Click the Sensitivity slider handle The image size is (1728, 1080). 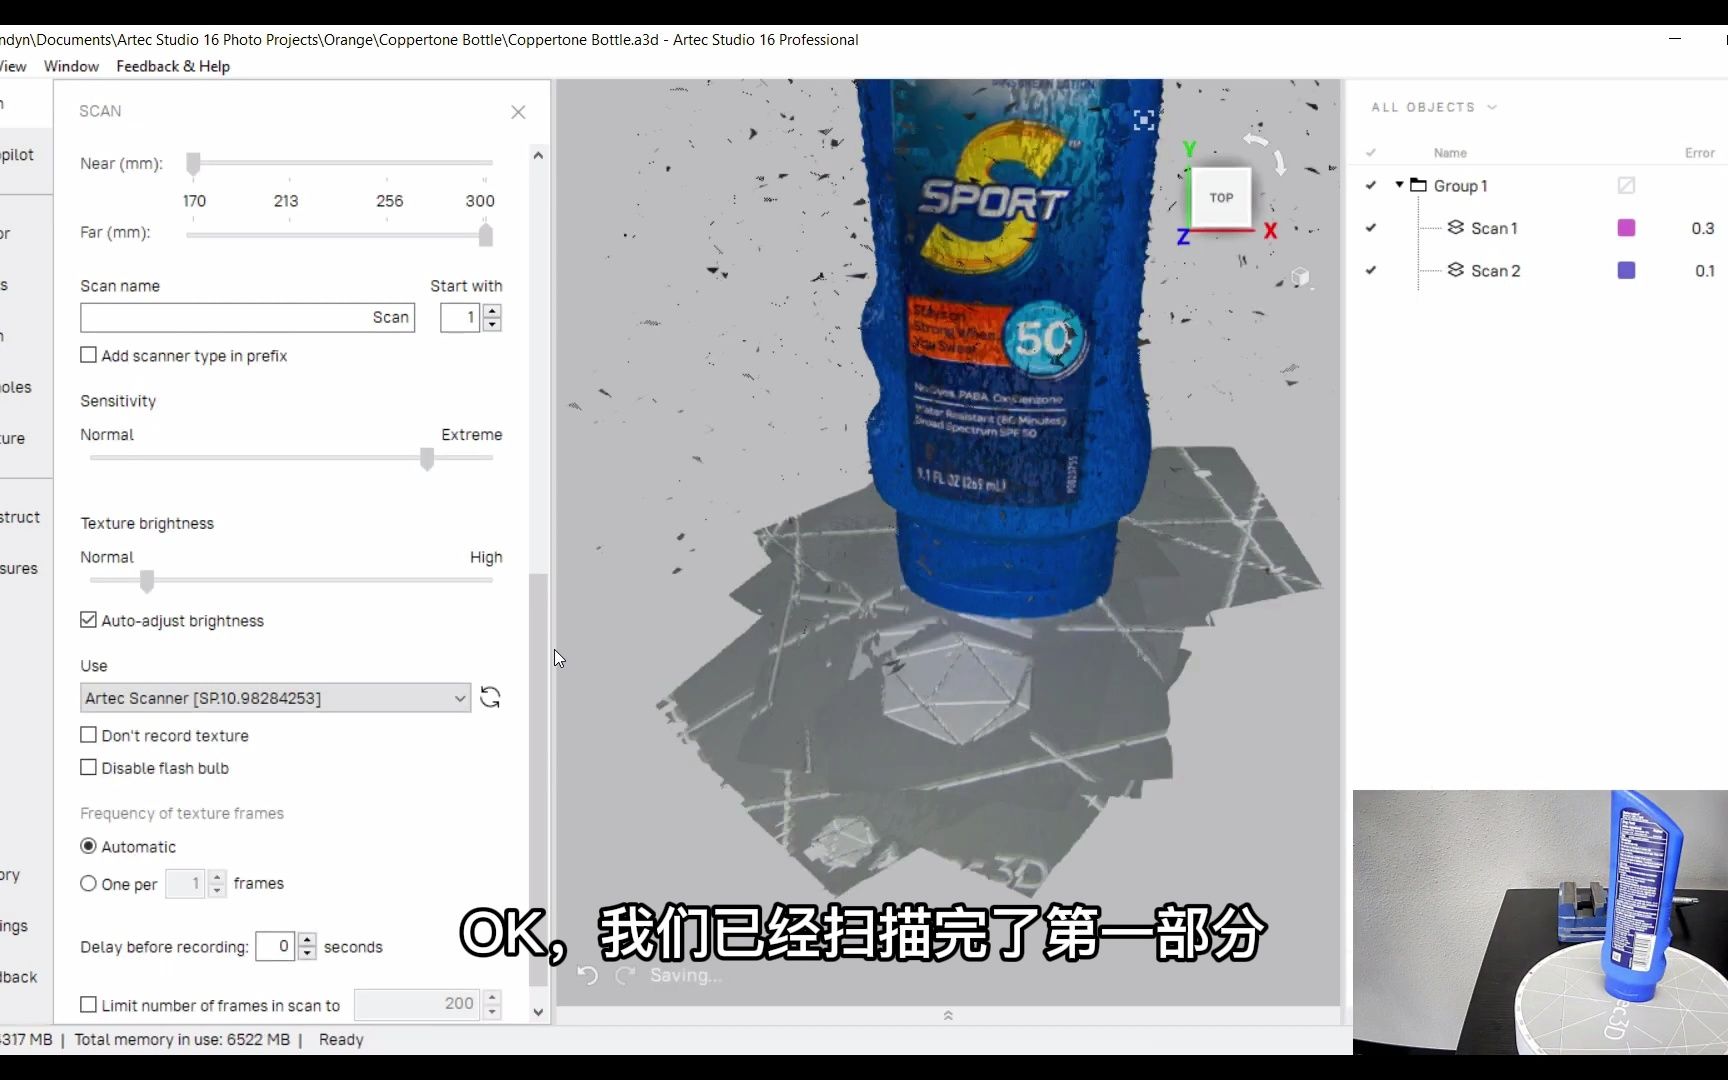pyautogui.click(x=427, y=459)
